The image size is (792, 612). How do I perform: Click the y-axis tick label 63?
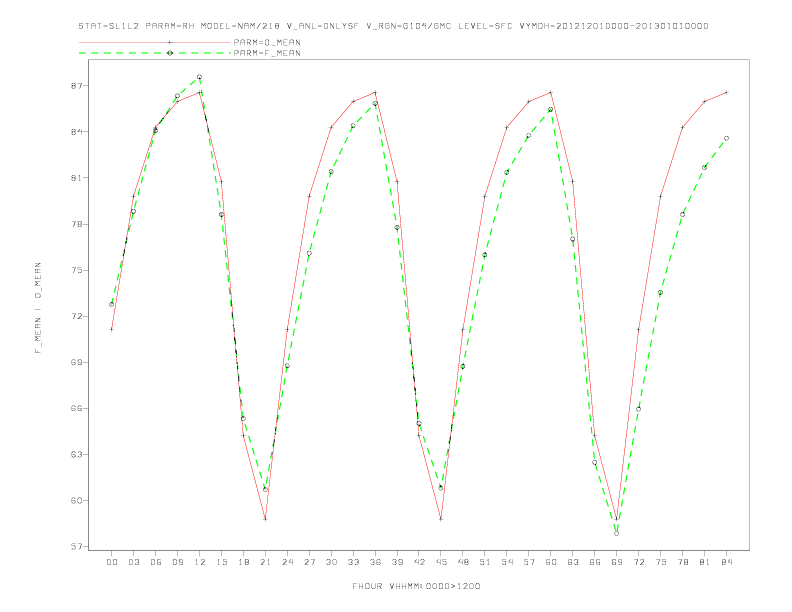coord(76,454)
